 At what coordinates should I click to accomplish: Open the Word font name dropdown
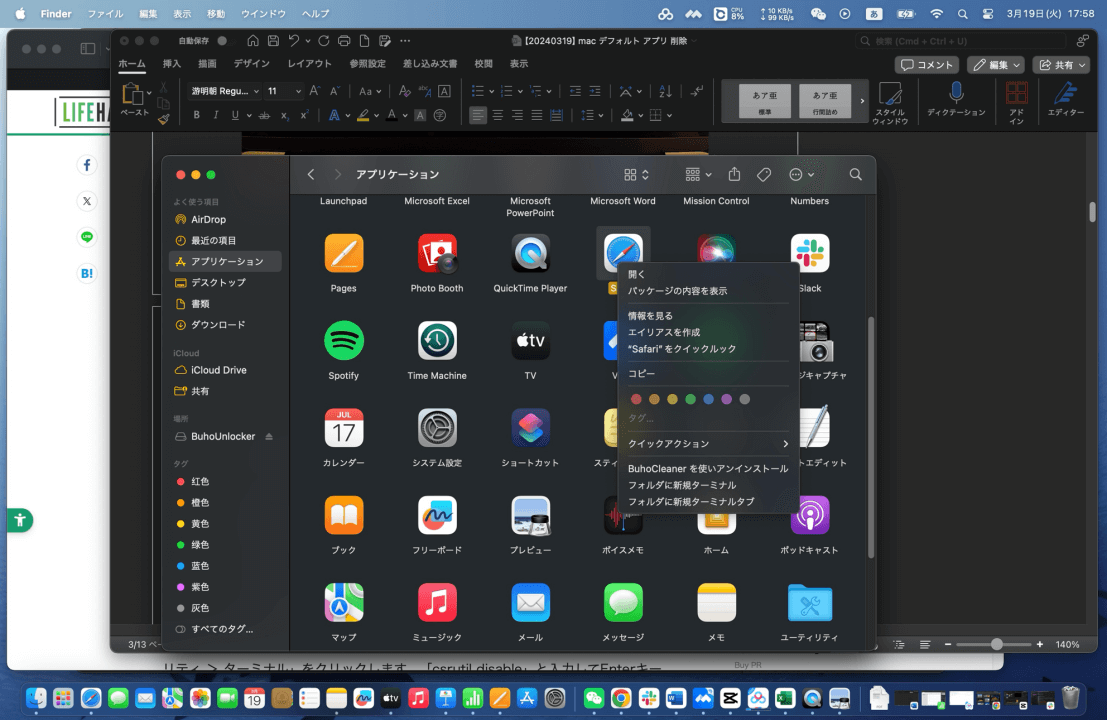[x=256, y=91]
